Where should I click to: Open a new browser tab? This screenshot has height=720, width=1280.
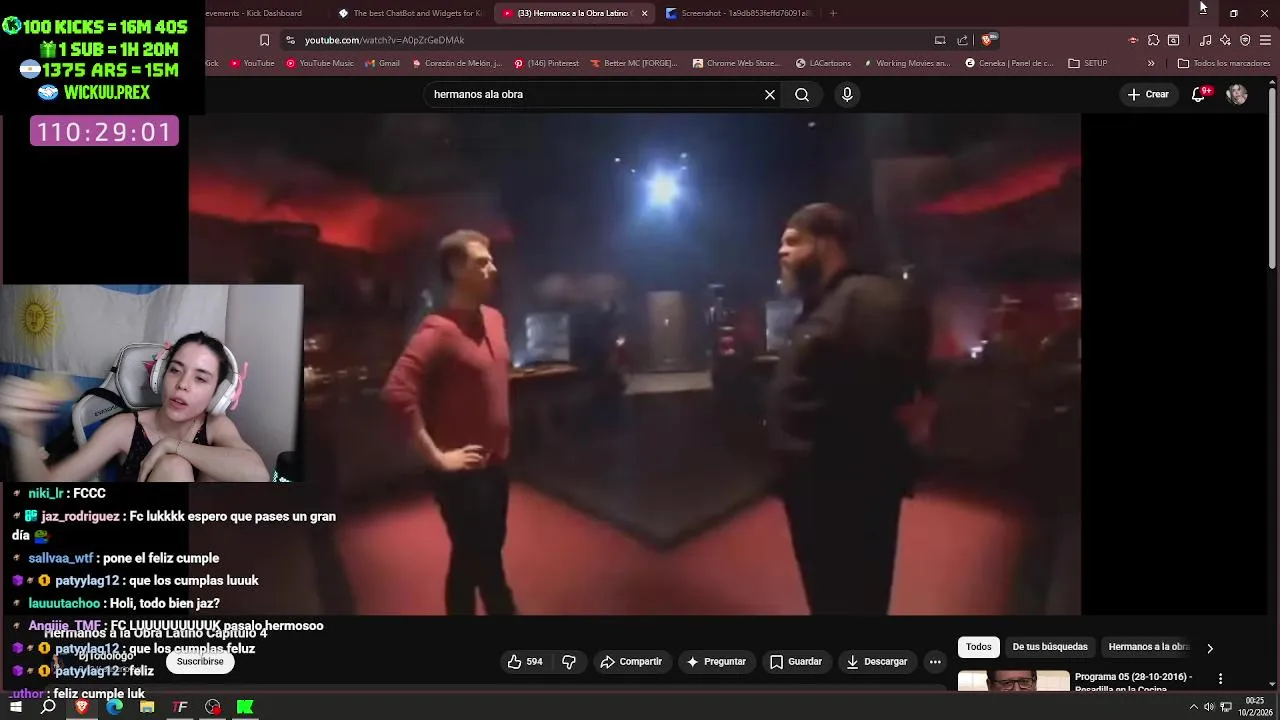pyautogui.click(x=833, y=13)
